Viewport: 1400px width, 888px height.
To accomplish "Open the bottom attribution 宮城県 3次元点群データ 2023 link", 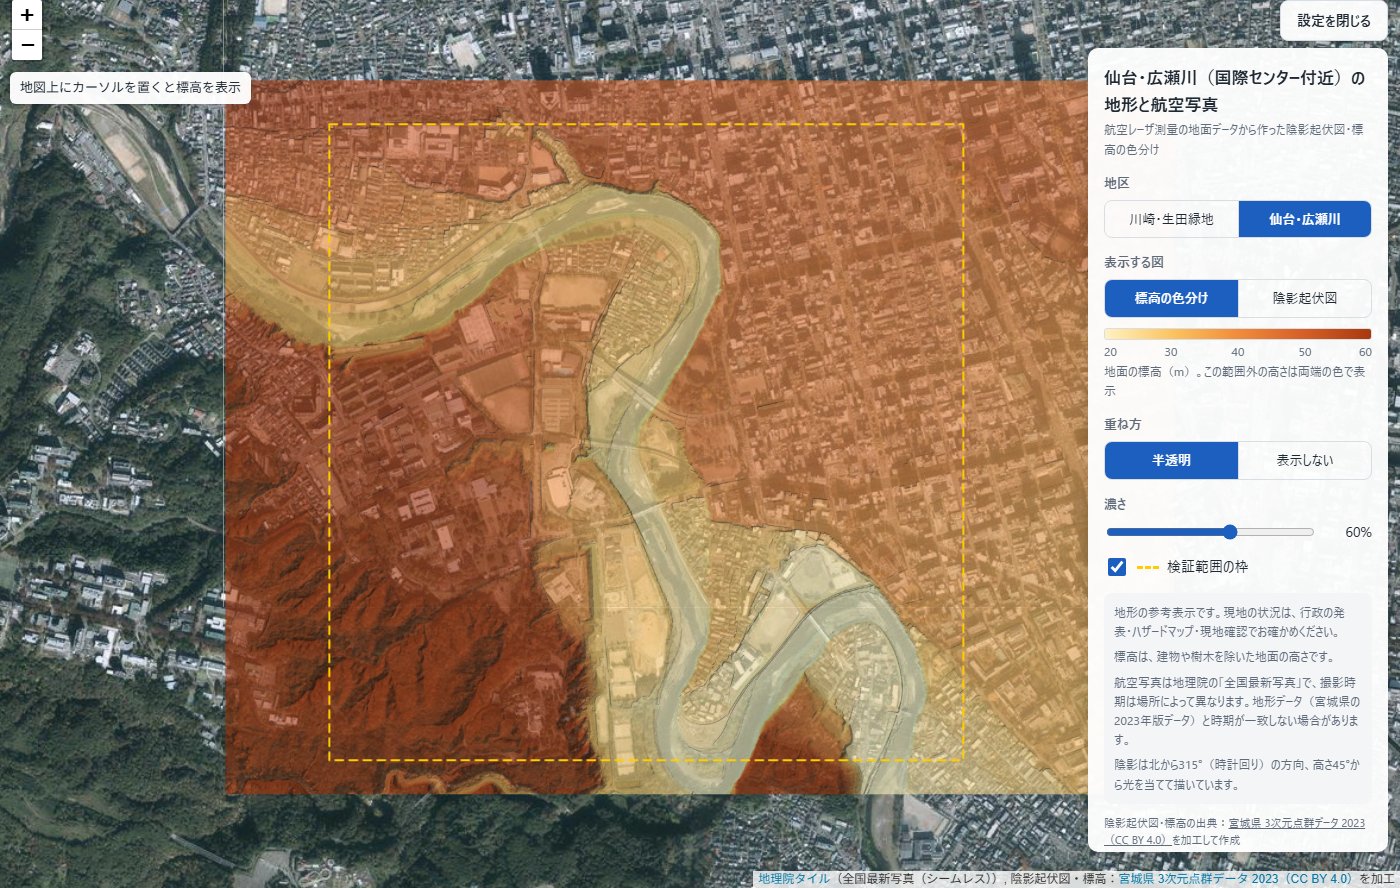I will coord(1235,879).
